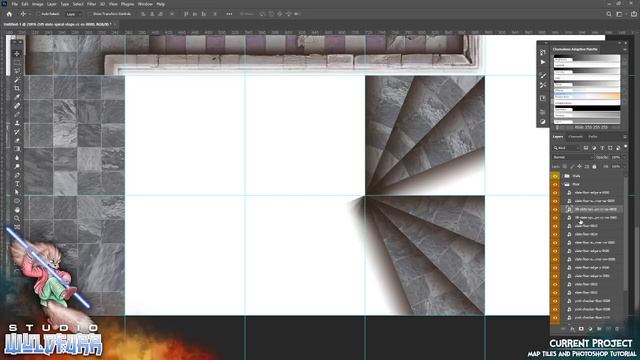640x360 pixels.
Task: Click the Layers panel vertical scrollbar
Action: [626, 233]
